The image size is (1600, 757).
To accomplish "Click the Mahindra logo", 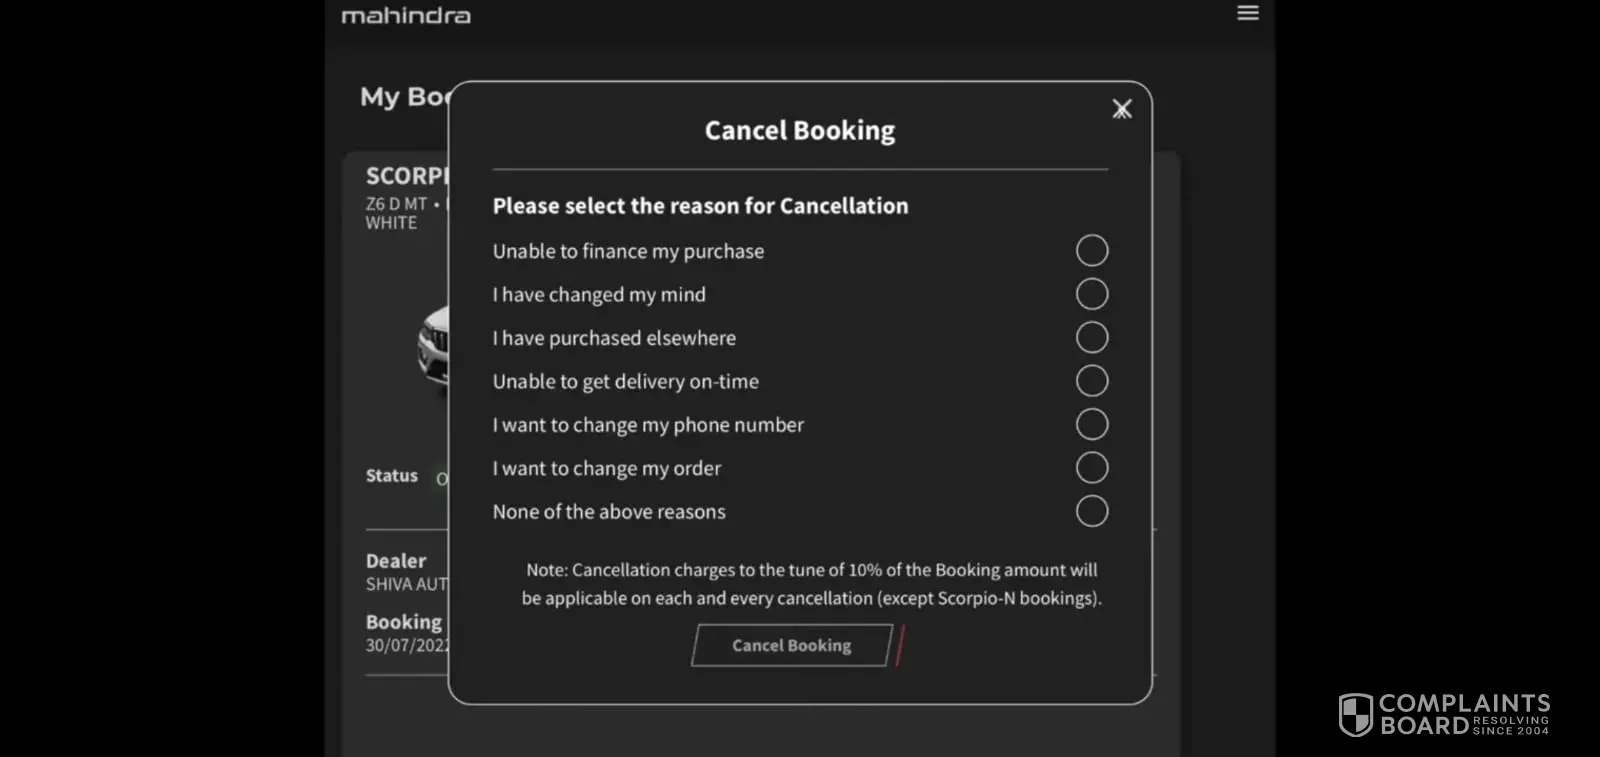I will 406,16.
